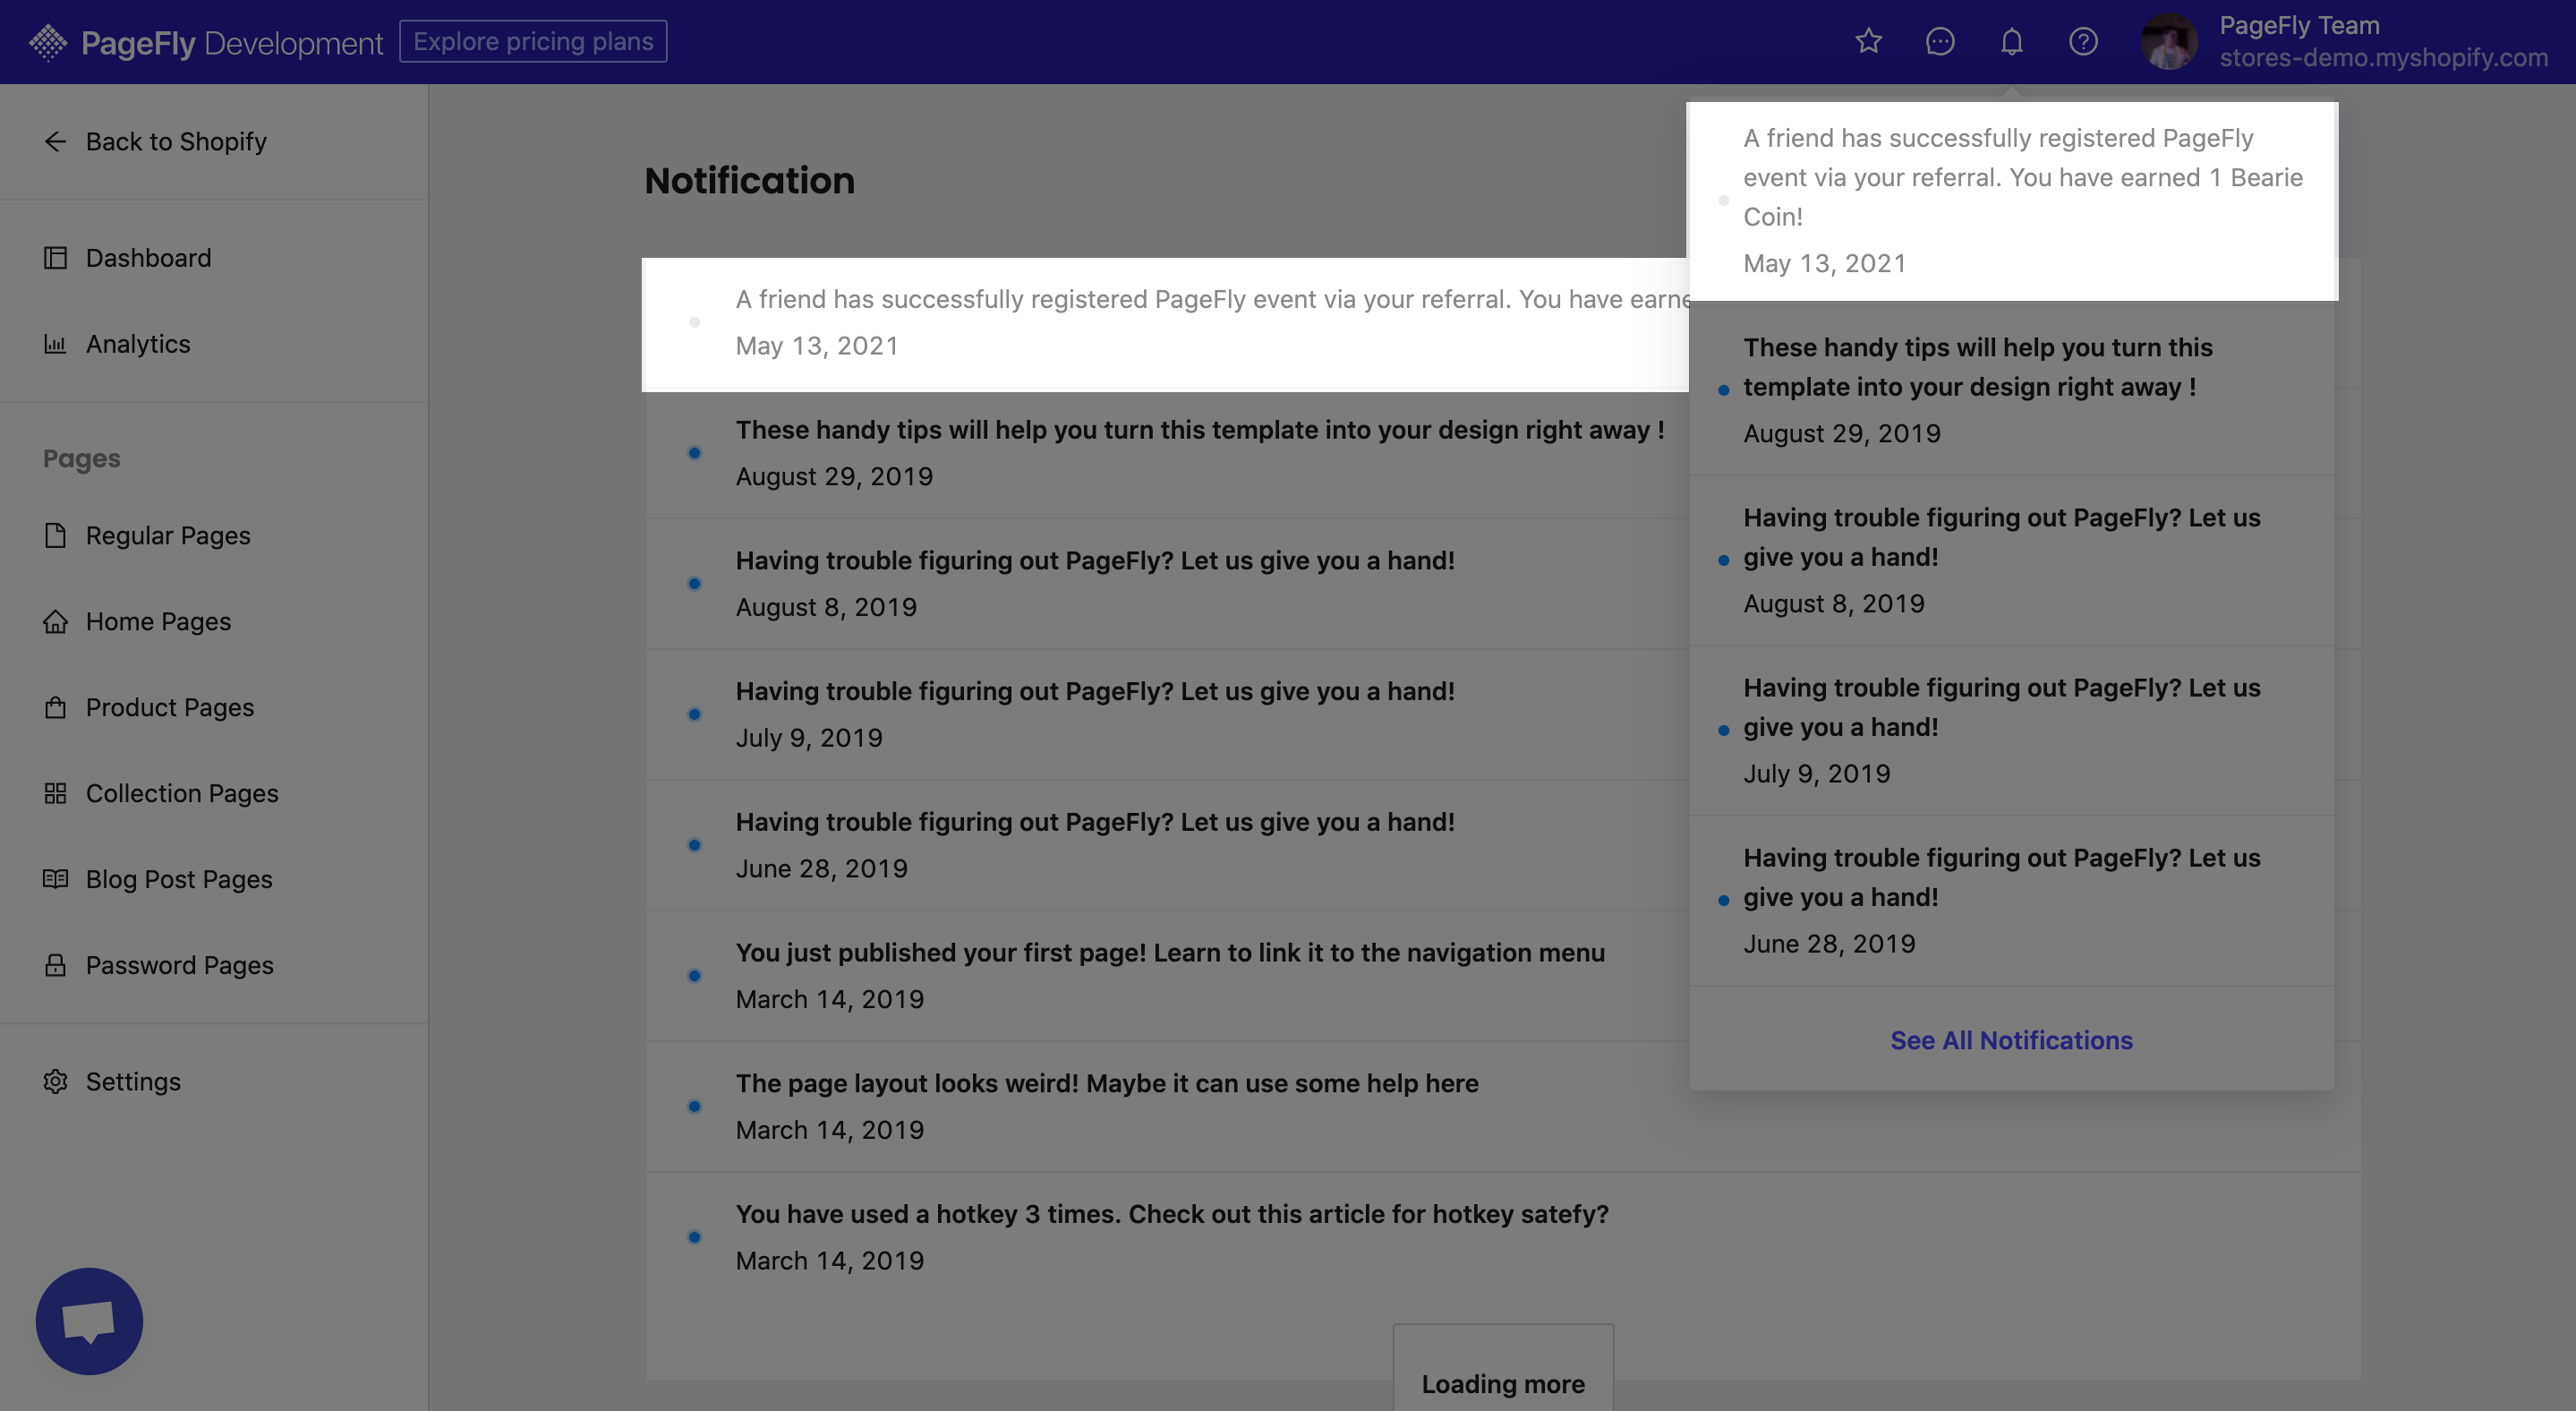Open popup notification dated July 9, 2019
2576x1411 pixels.
(x=2012, y=730)
